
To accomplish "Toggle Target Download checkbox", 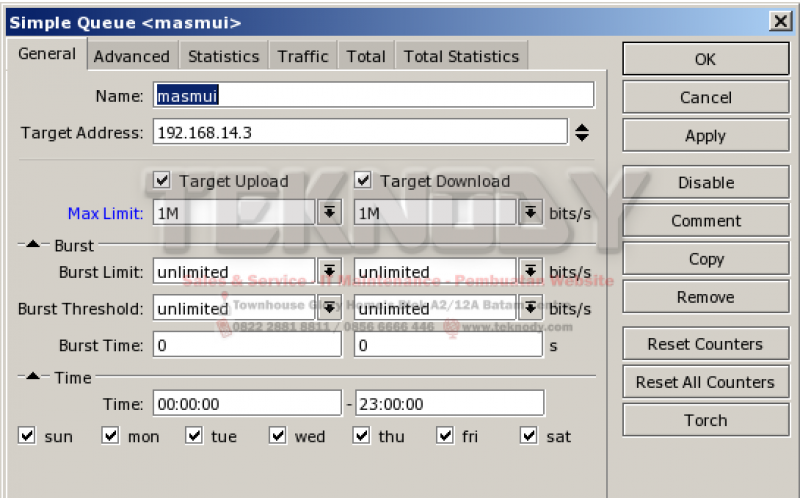I will pyautogui.click(x=363, y=180).
